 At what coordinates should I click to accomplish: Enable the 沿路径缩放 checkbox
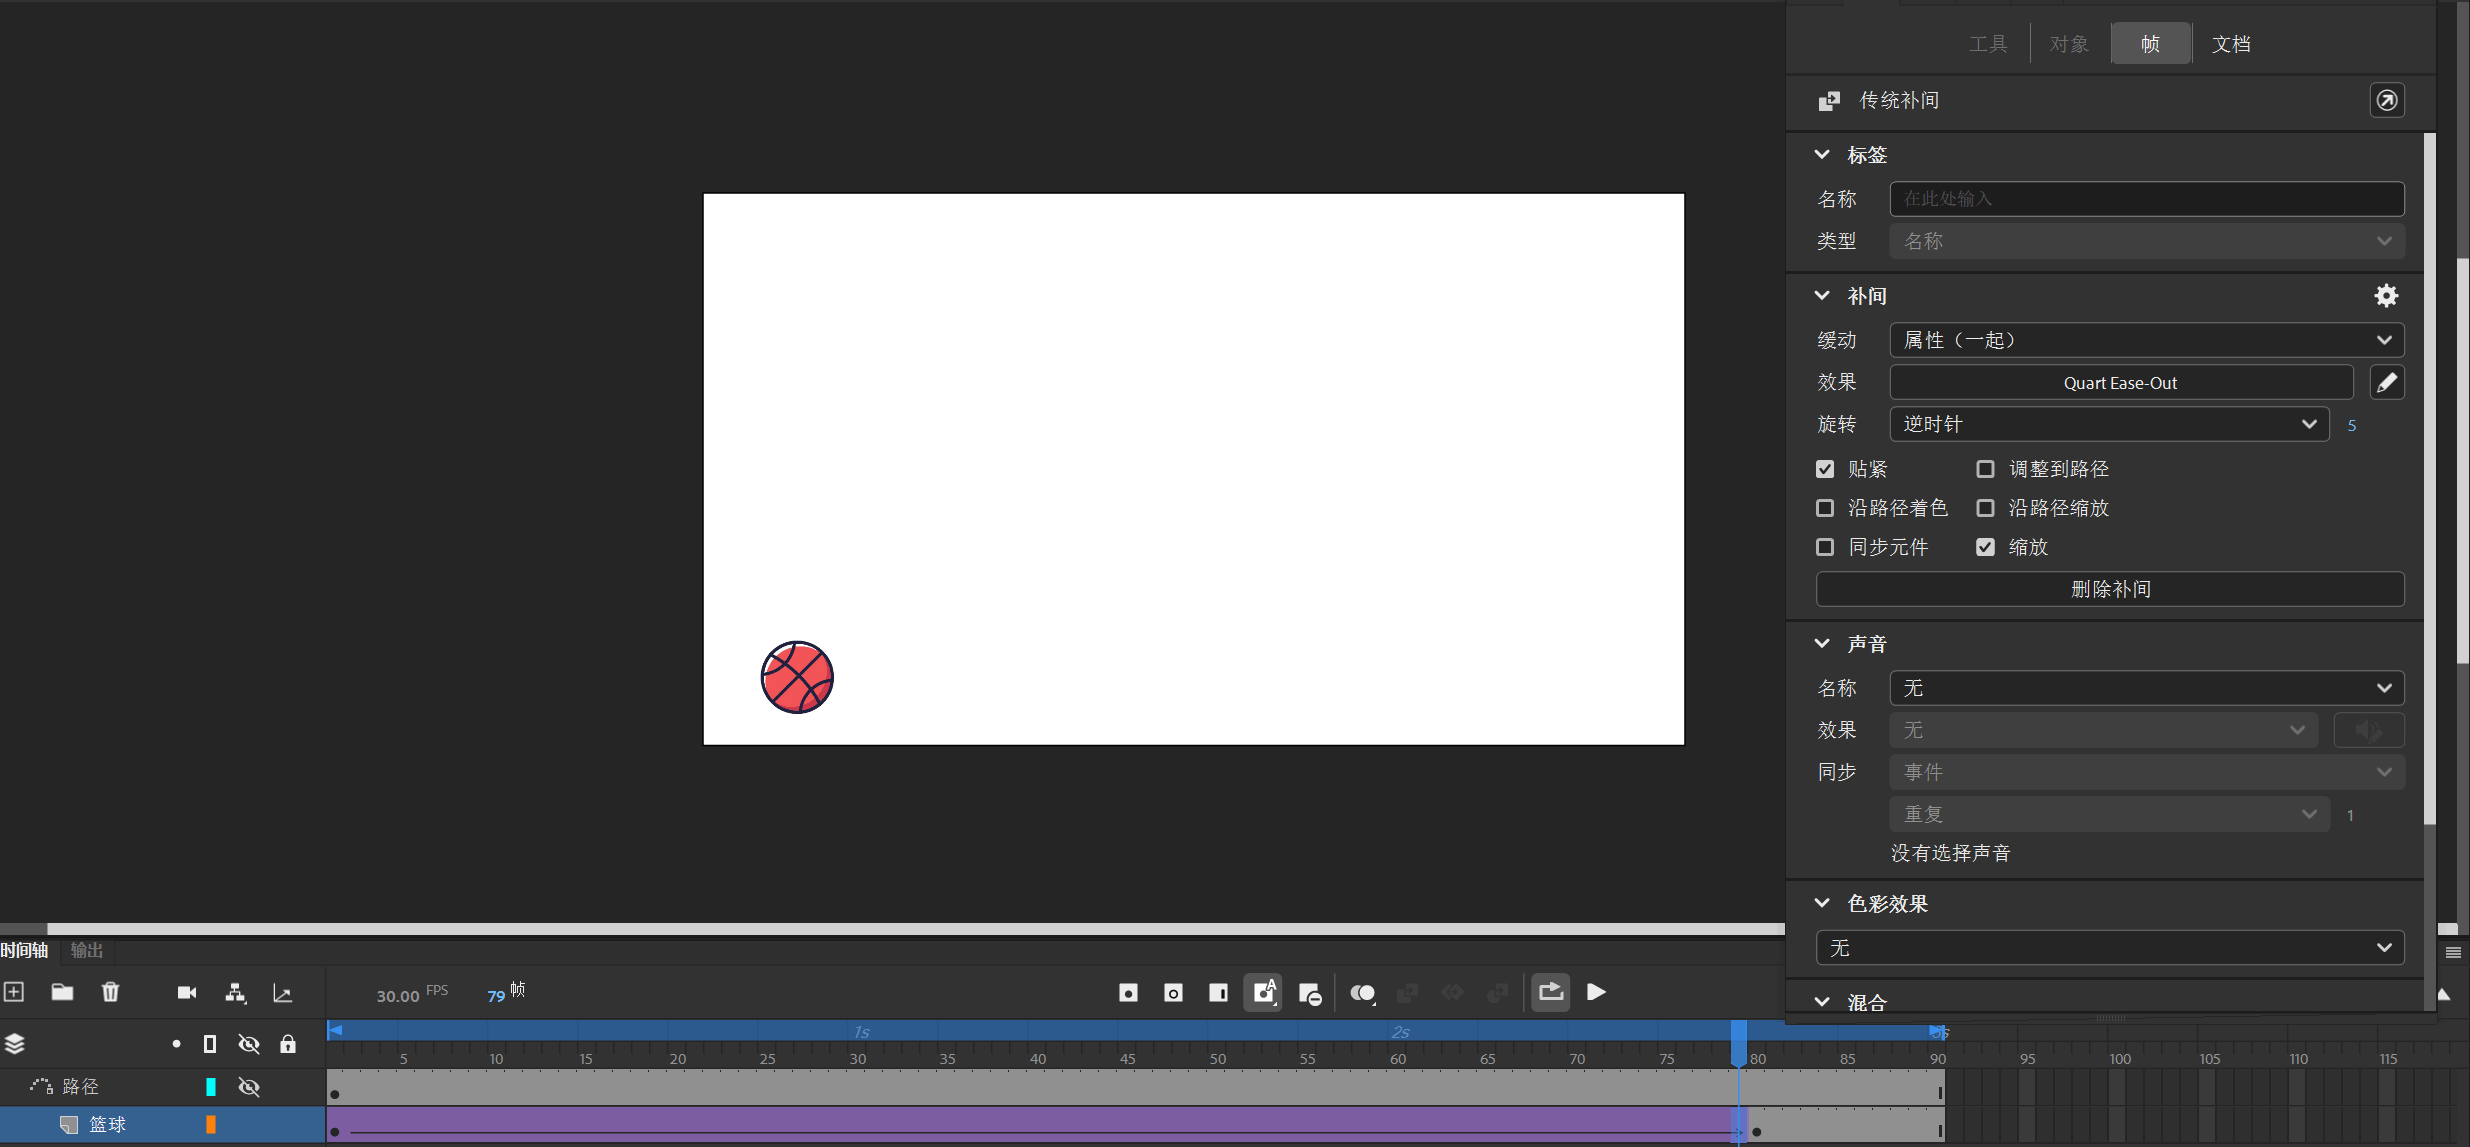[1986, 508]
